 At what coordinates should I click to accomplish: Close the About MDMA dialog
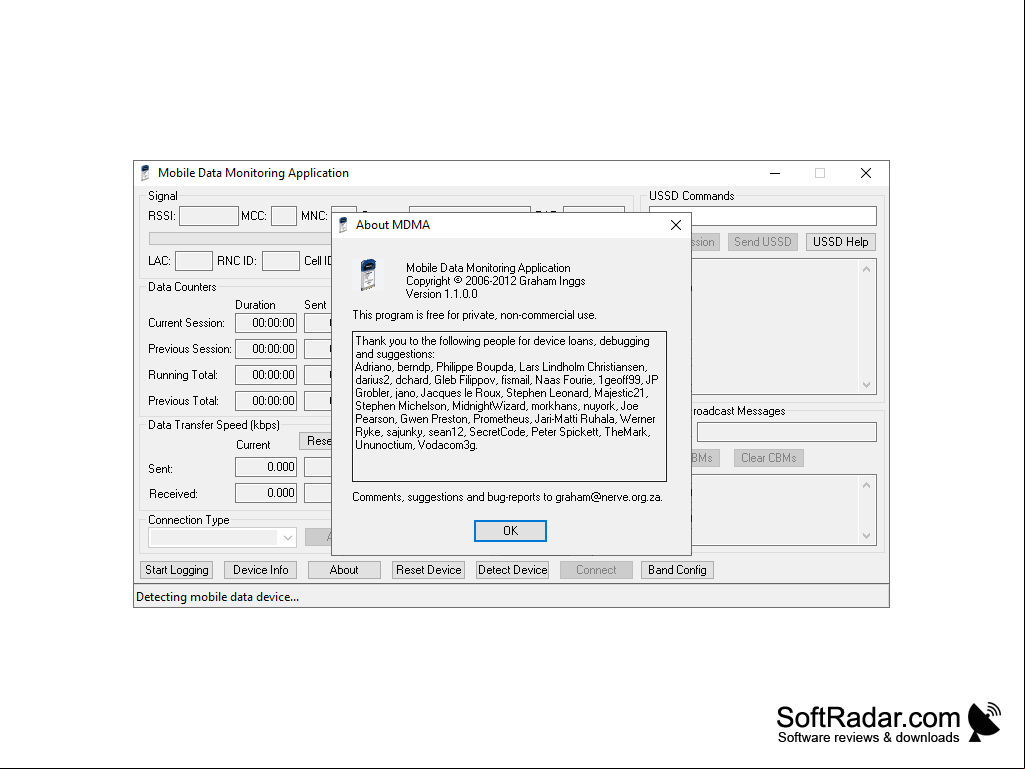pos(676,225)
